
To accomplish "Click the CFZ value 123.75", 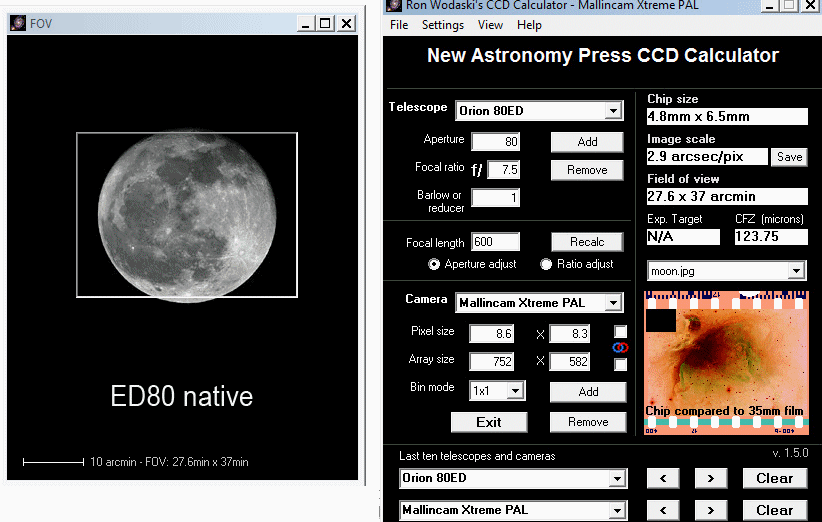I will (x=771, y=236).
